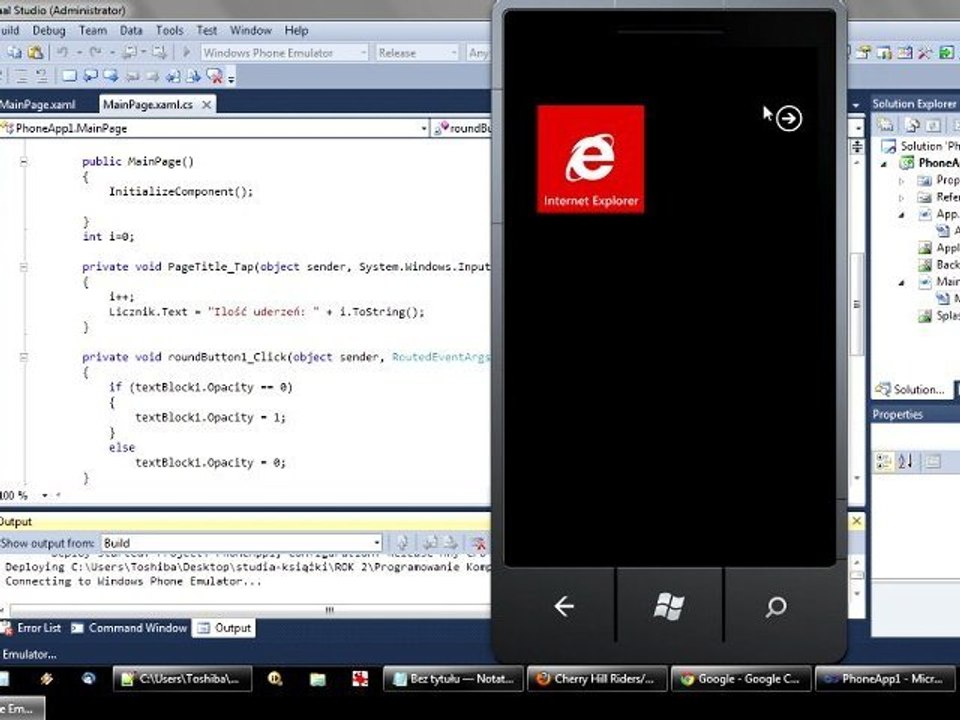Image resolution: width=960 pixels, height=720 pixels.
Task: Collapse the App.xaml node in Solution Explorer
Action: point(901,215)
